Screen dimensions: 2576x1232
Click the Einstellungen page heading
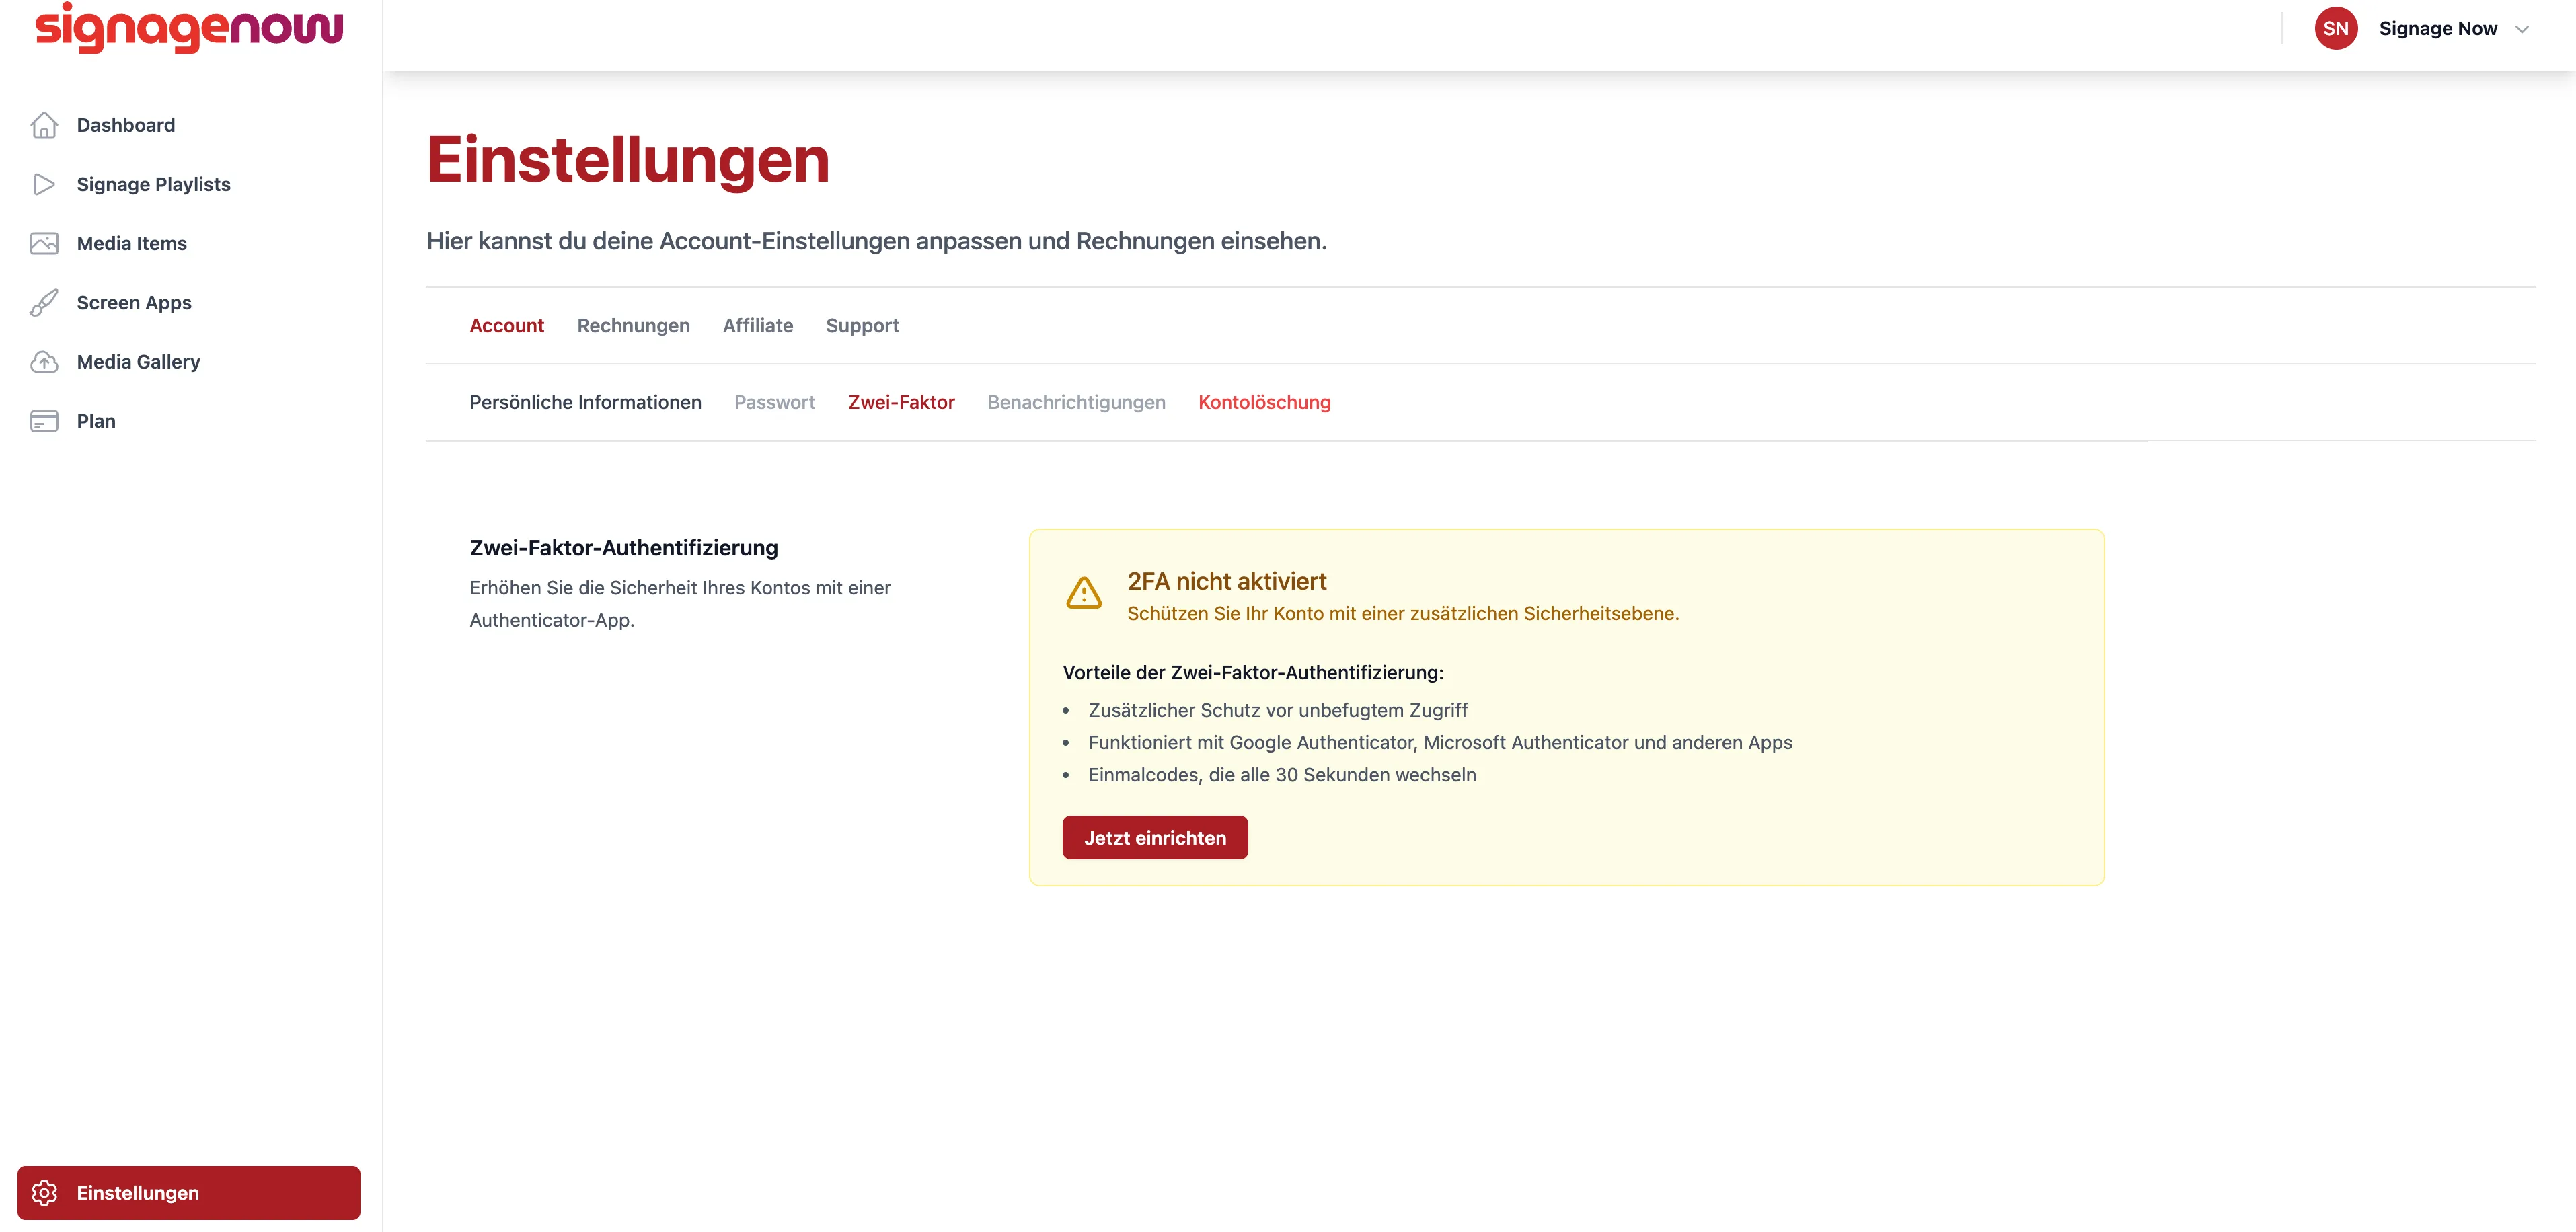coord(628,160)
